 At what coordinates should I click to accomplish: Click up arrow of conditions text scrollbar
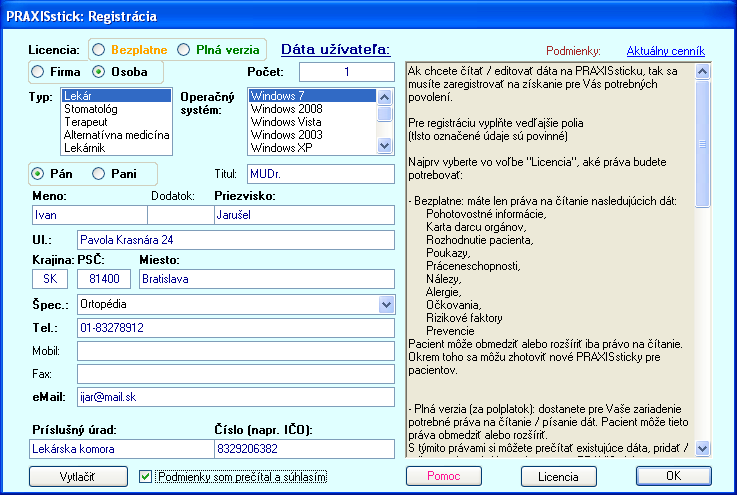[x=702, y=71]
